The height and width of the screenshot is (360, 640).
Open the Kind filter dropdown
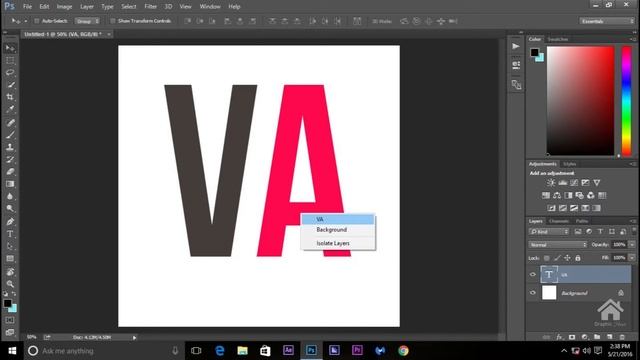pos(549,232)
